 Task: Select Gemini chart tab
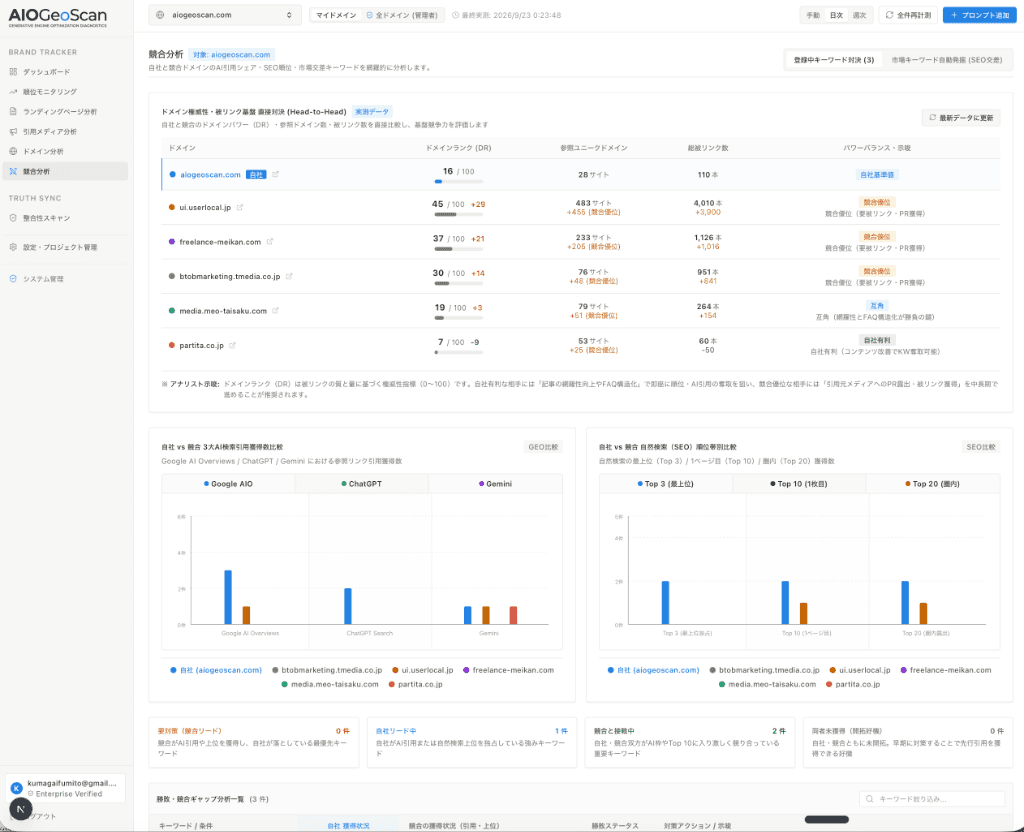point(496,484)
